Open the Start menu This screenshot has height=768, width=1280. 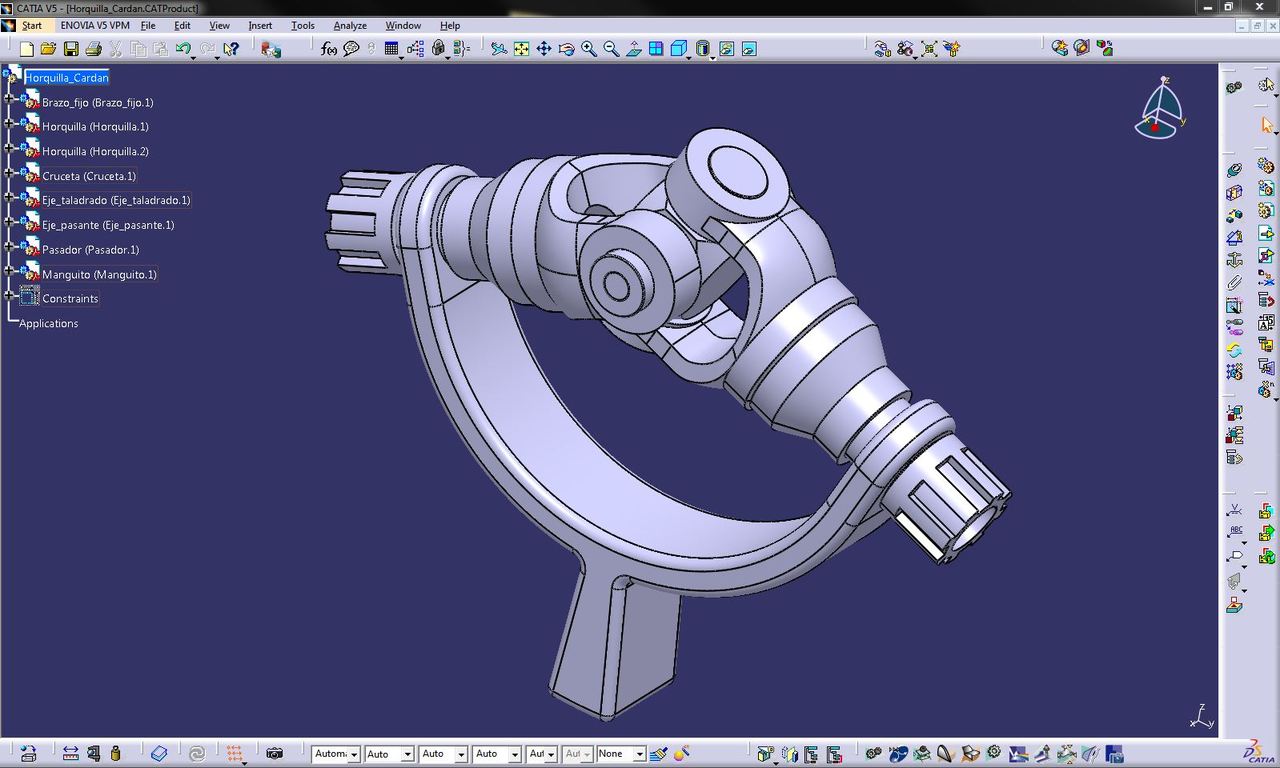coord(32,25)
